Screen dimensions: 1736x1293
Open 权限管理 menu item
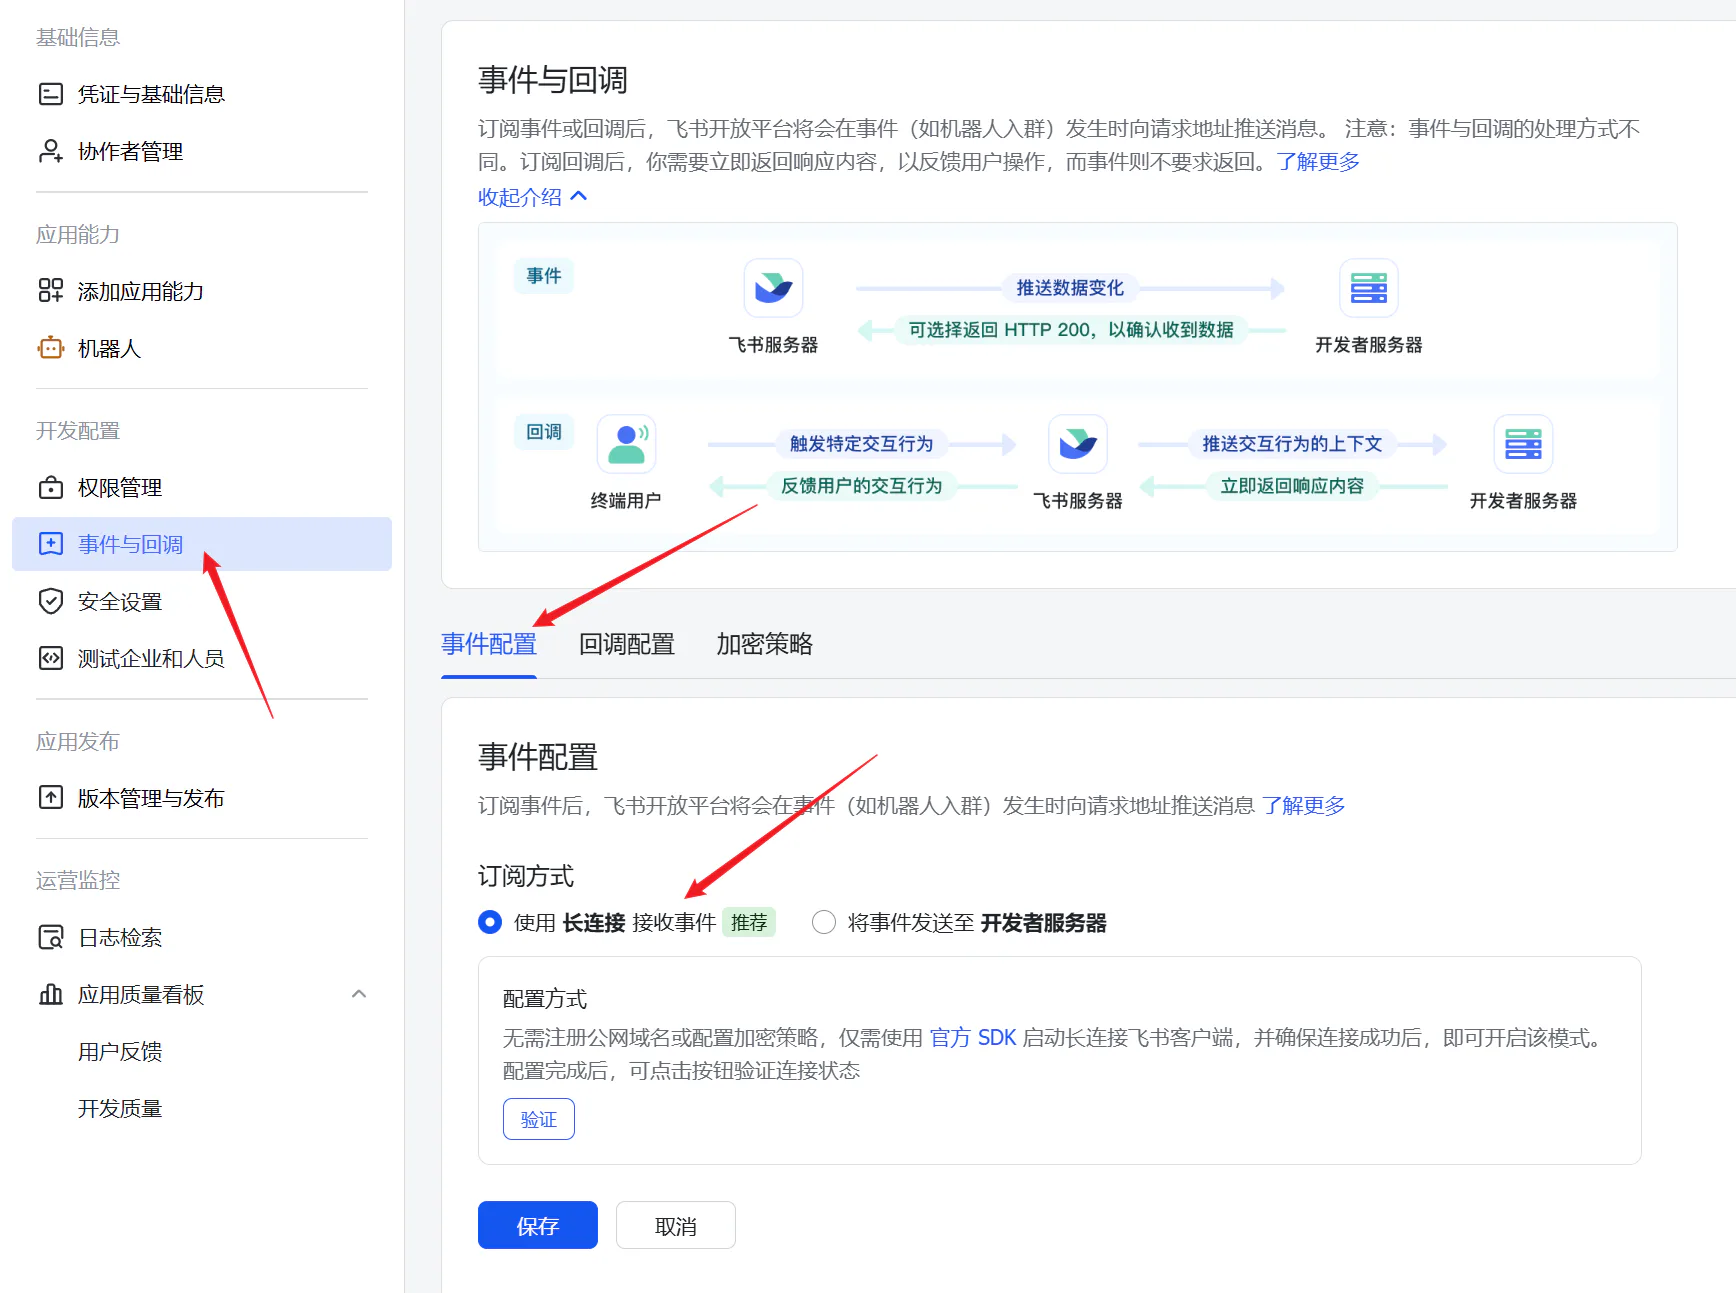pos(202,487)
